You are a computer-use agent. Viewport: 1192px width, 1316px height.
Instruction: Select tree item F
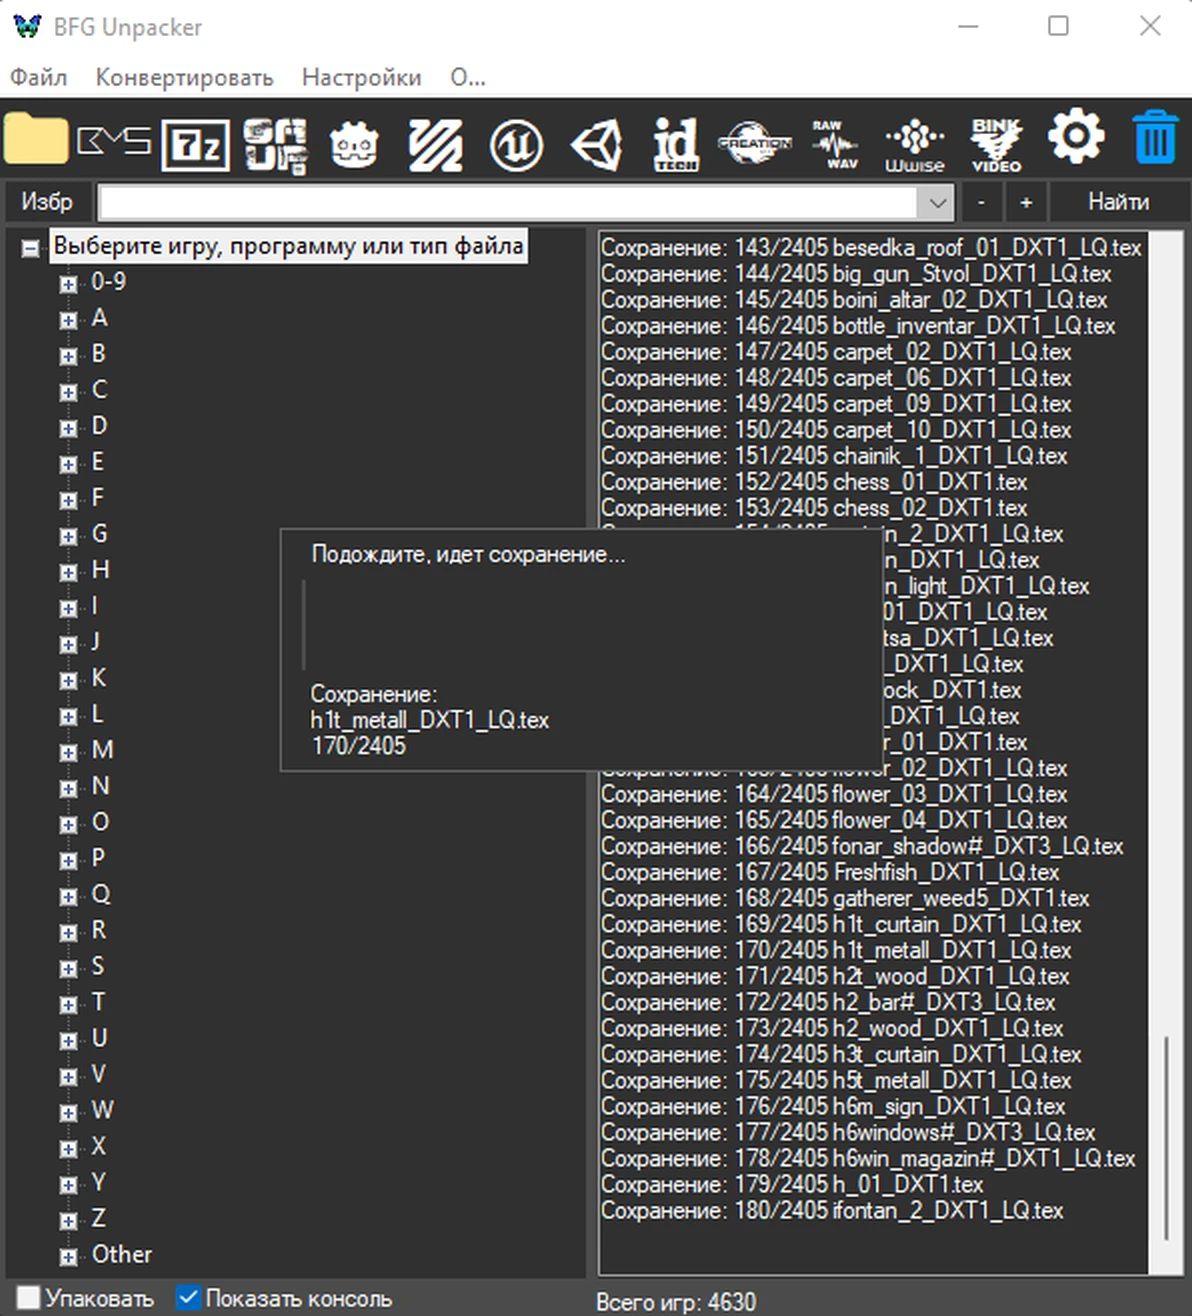point(98,498)
